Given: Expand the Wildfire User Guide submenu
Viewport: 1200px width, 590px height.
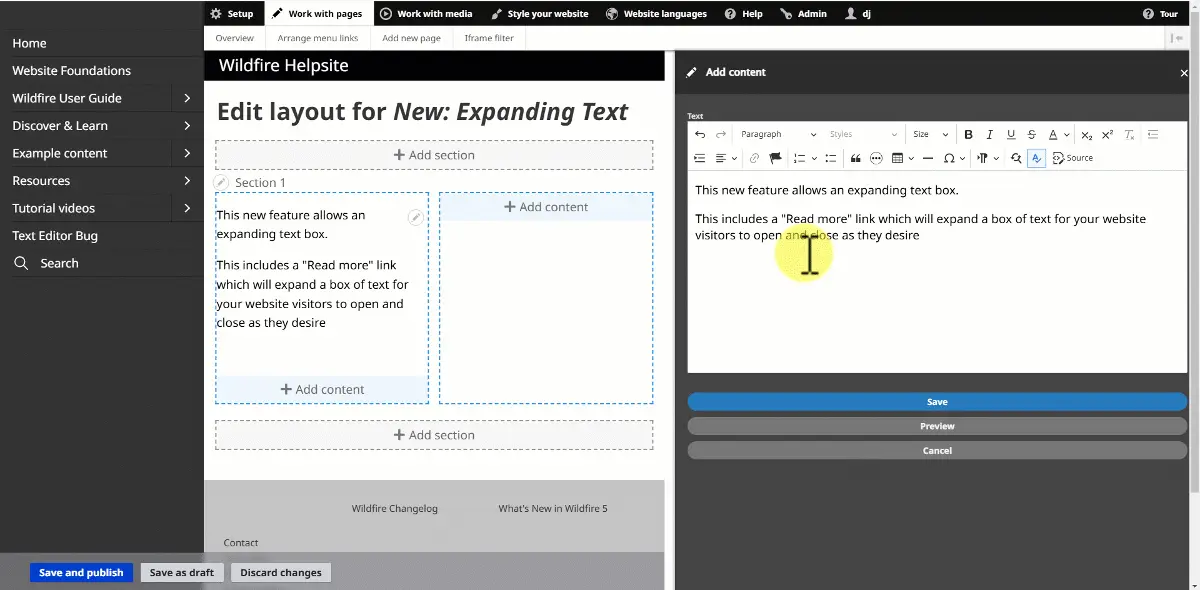Looking at the screenshot, I should pyautogui.click(x=187, y=98).
